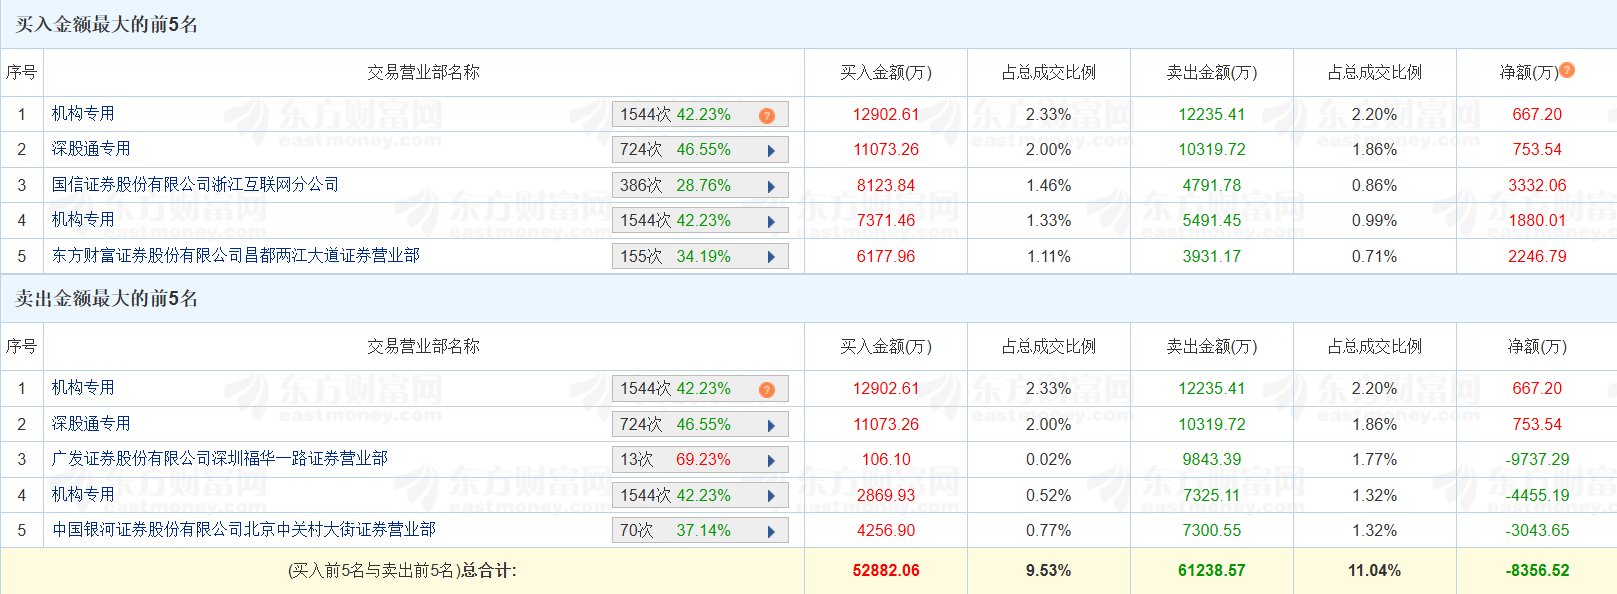Click the 13次 69.23% stats badge
The height and width of the screenshot is (594, 1617).
[x=676, y=460]
